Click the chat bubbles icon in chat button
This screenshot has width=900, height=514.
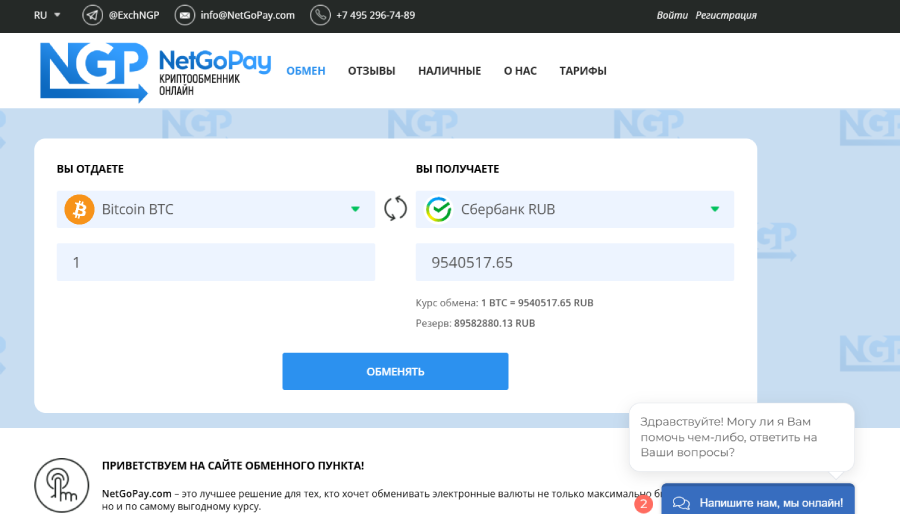(681, 503)
